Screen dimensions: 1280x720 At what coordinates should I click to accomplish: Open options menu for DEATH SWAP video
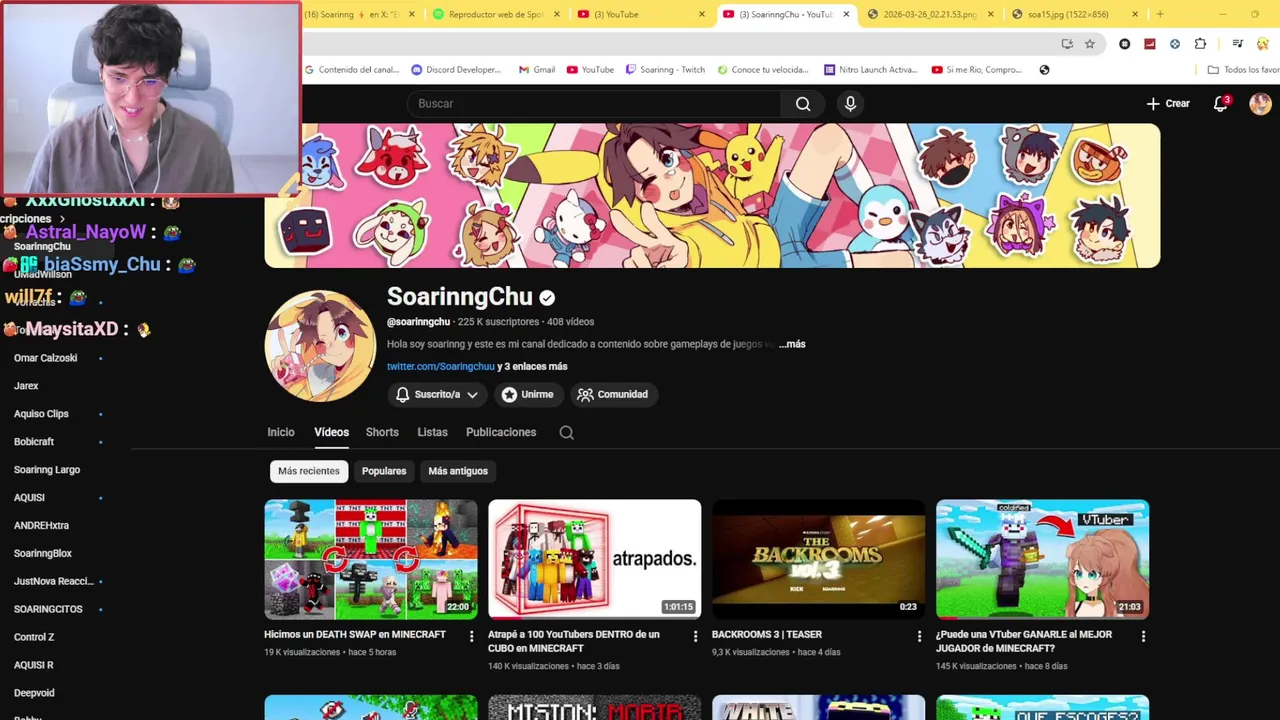coord(472,636)
